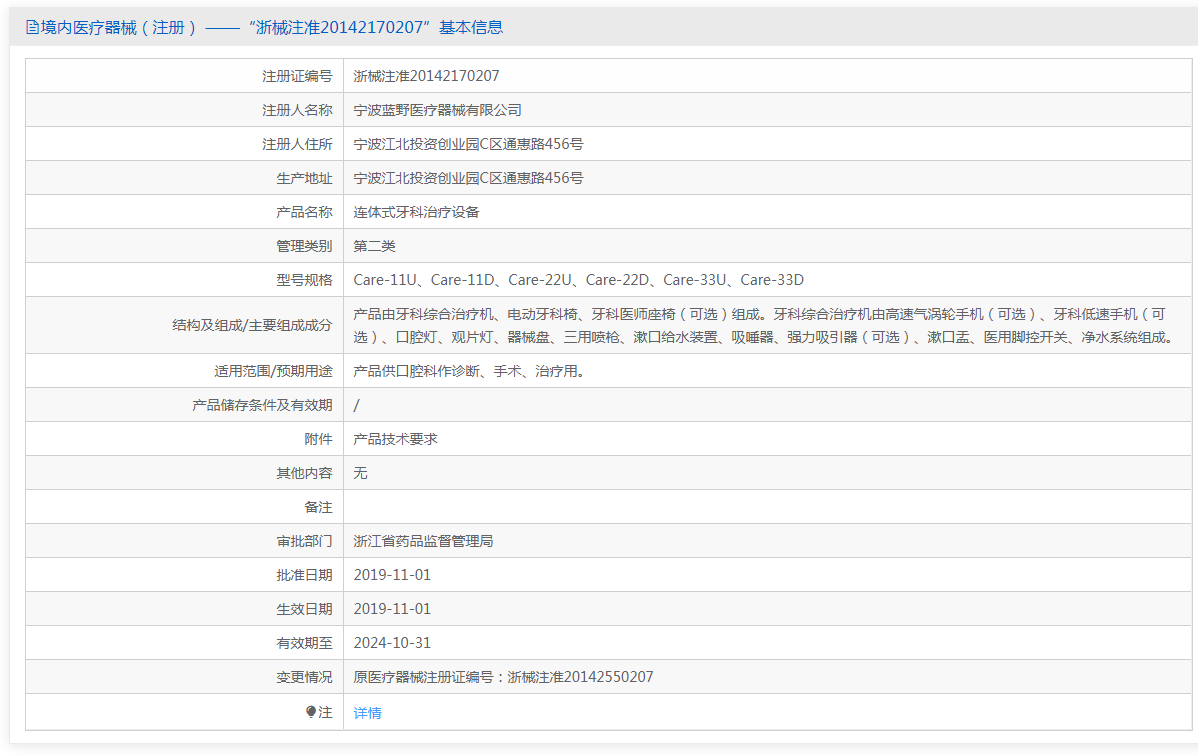Click the 管理类别 label
This screenshot has width=1198, height=756.
point(304,246)
